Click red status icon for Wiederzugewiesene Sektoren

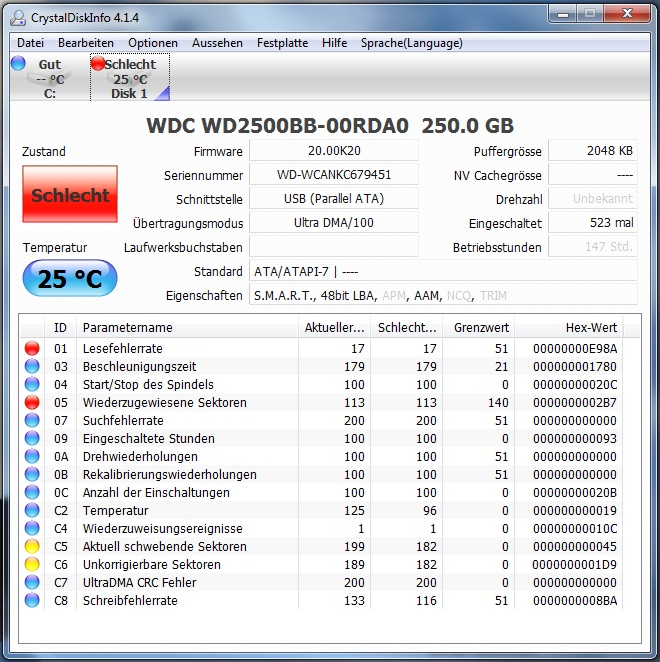point(32,402)
